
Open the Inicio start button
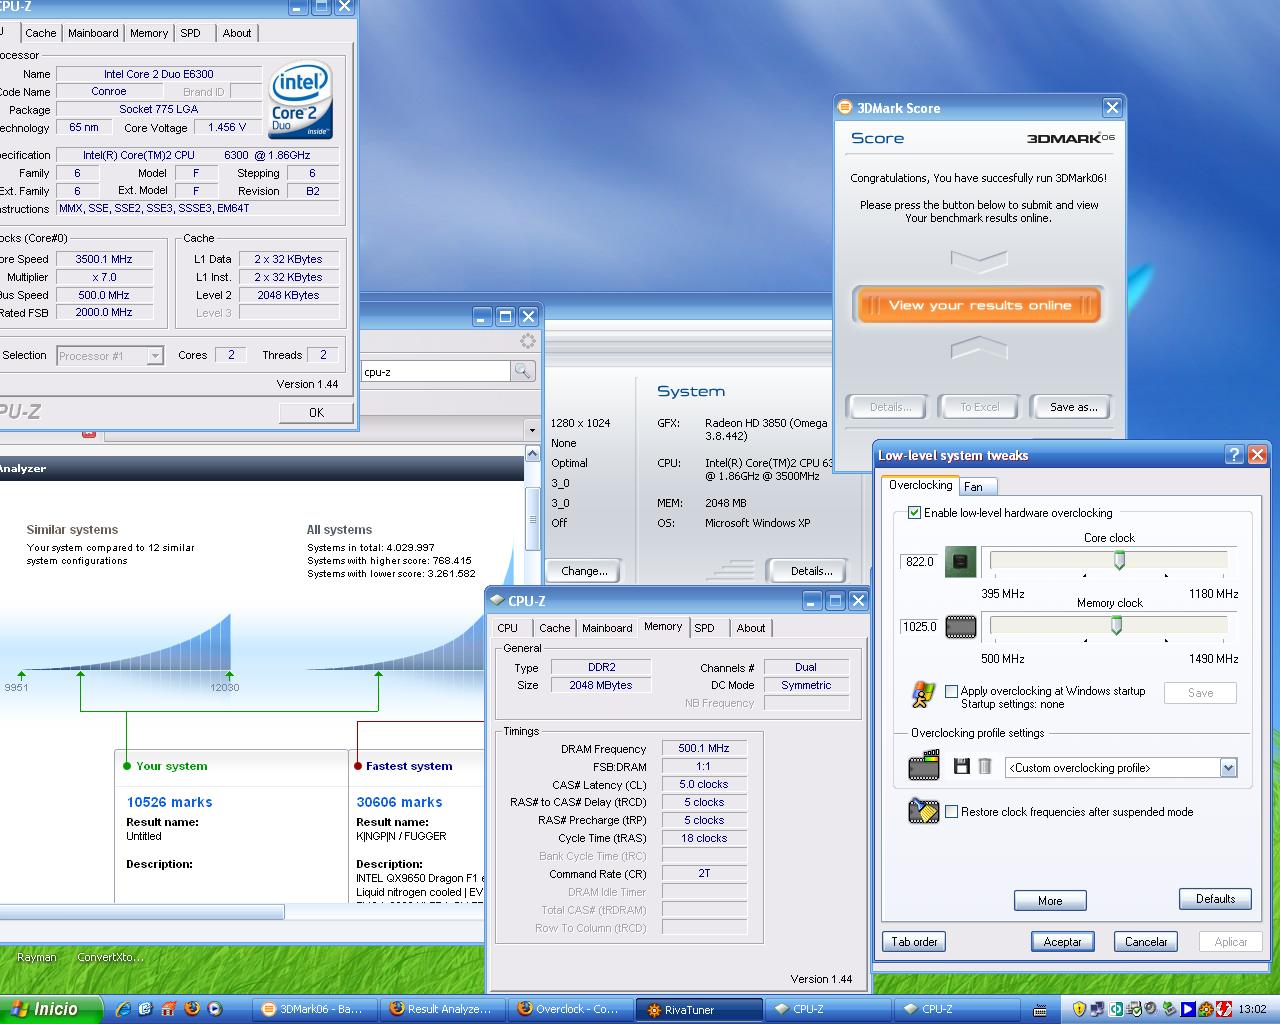click(x=52, y=1009)
